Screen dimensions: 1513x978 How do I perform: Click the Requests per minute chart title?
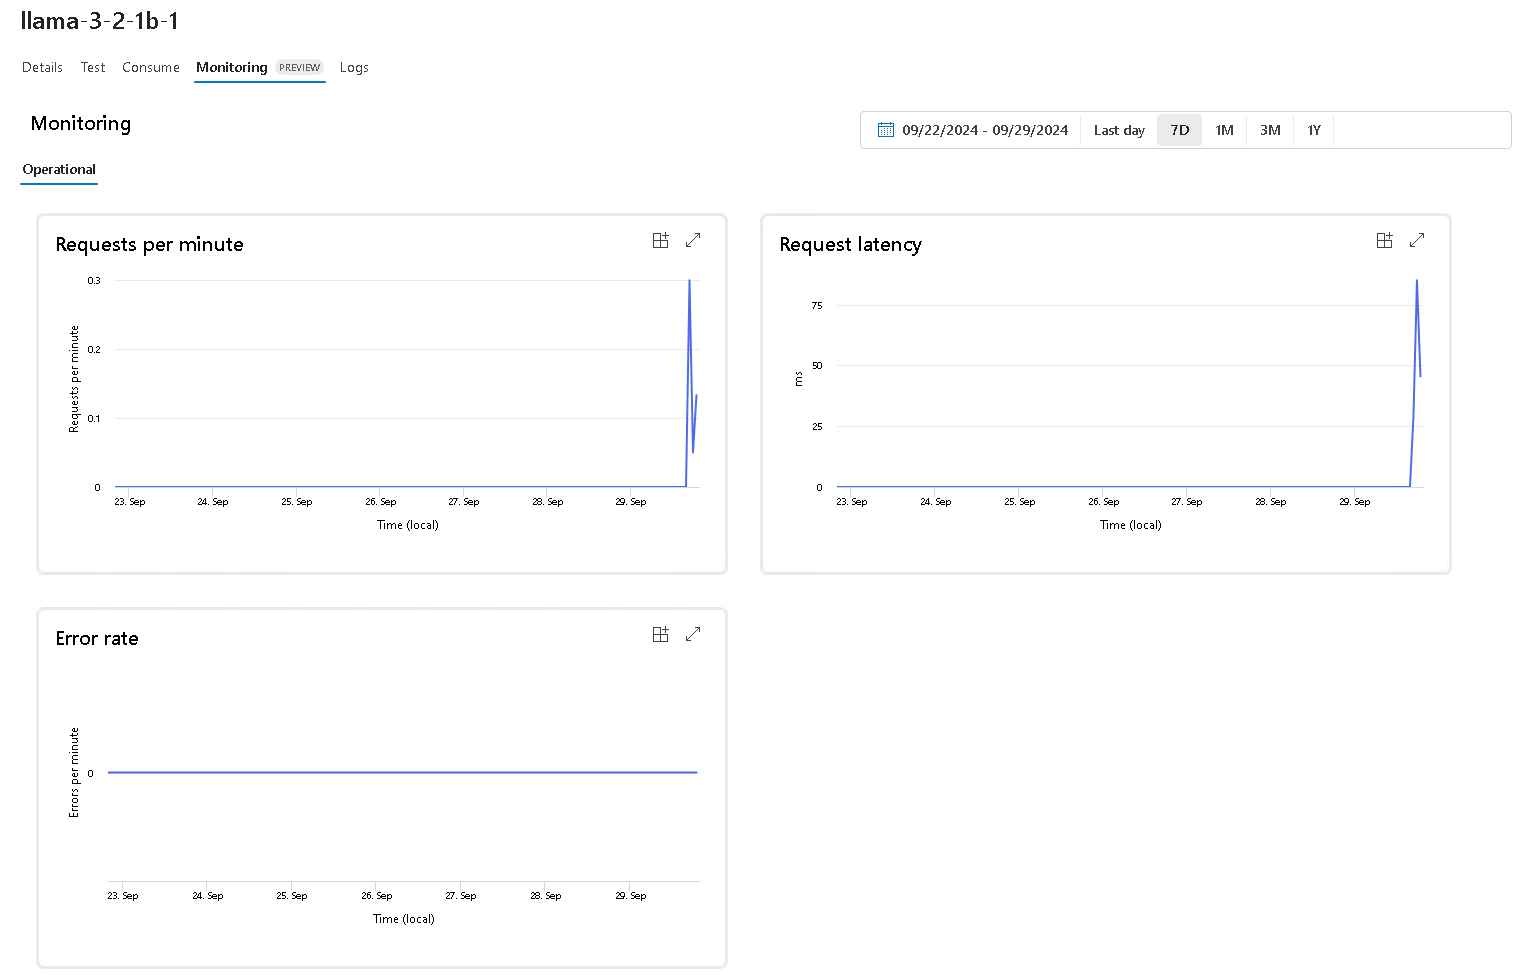point(150,245)
